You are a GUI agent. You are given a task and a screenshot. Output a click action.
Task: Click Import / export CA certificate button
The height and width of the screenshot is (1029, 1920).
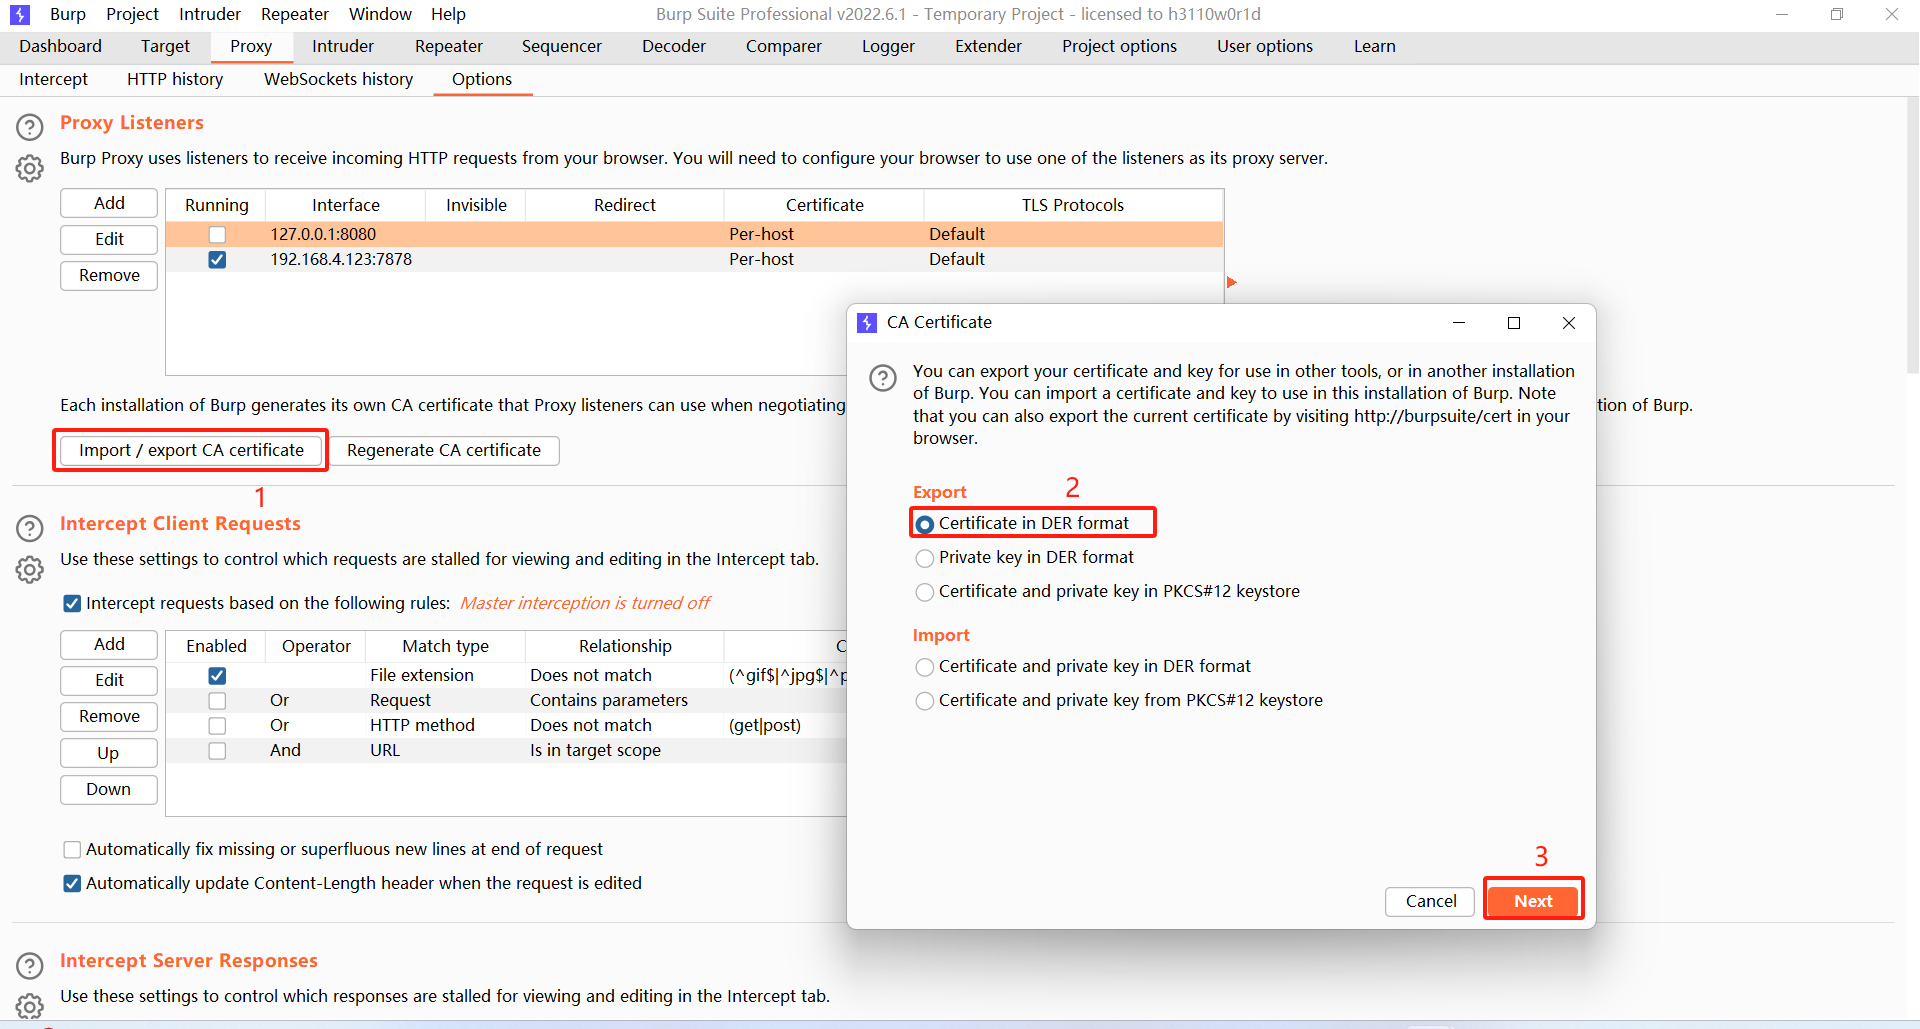191,450
